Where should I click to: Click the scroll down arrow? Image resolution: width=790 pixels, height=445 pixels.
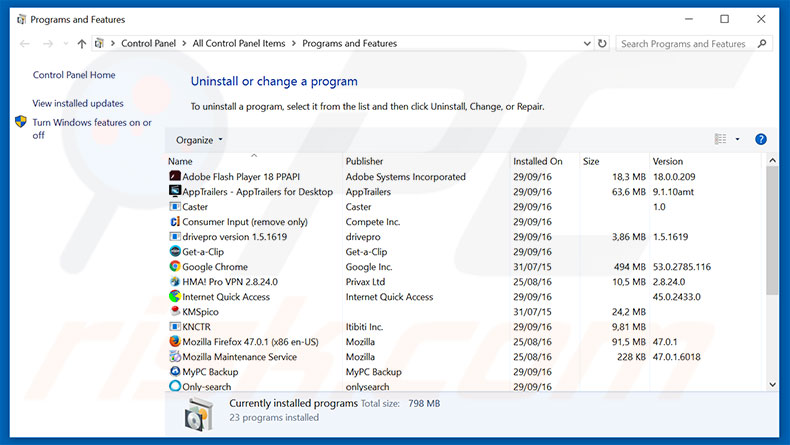tap(772, 385)
